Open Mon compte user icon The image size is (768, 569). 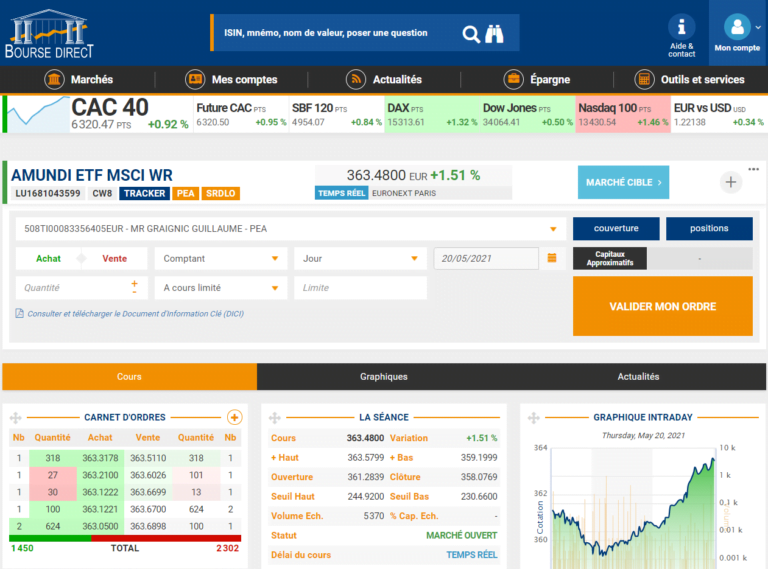pos(737,27)
